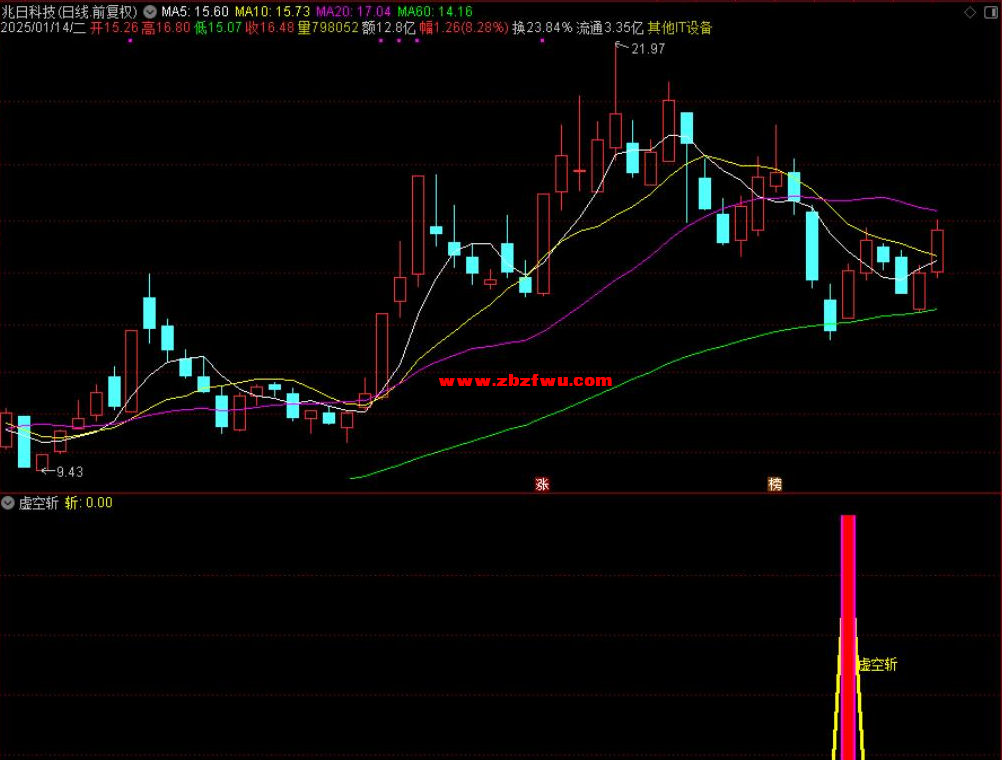Click the low price 低15.07
This screenshot has height=760, width=1002.
click(x=219, y=28)
